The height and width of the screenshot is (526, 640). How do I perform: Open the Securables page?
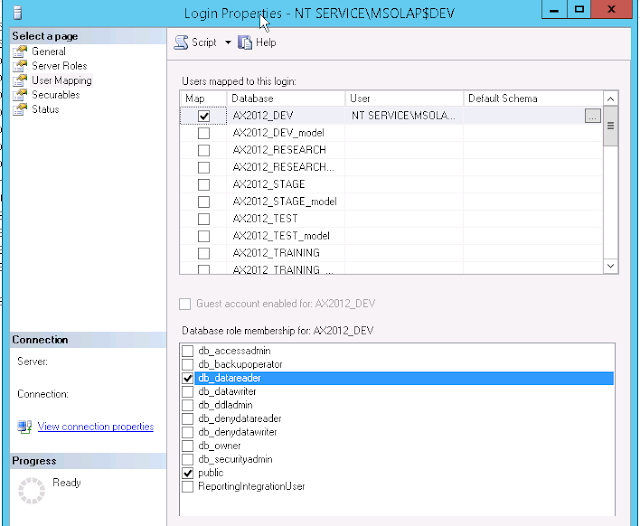(x=56, y=95)
